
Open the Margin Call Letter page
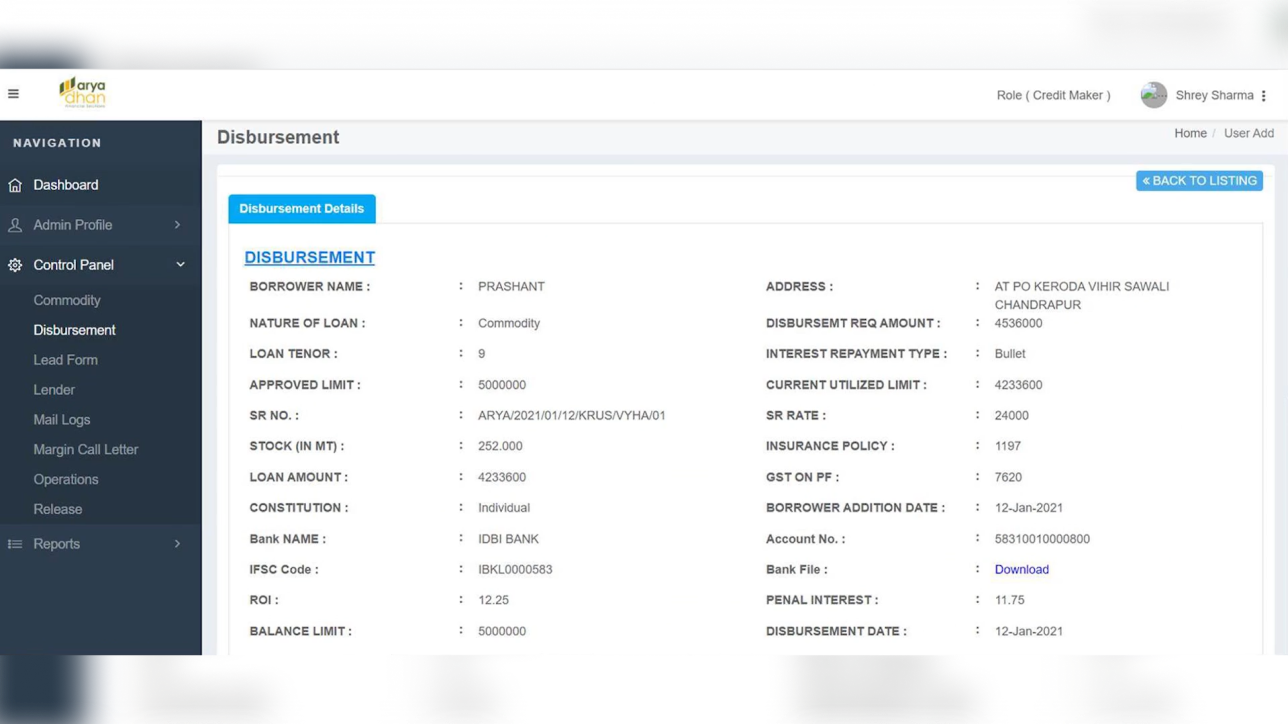[x=86, y=450]
